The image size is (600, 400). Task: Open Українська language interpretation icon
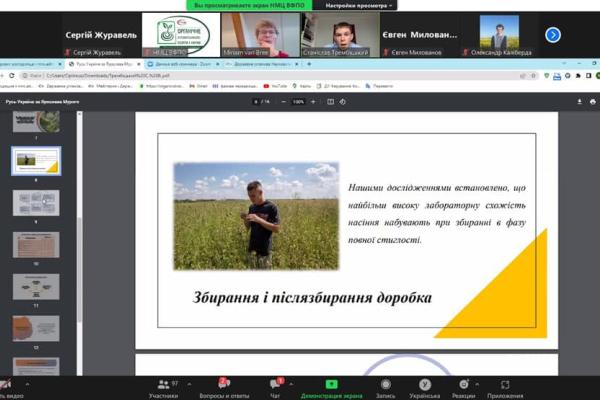pyautogui.click(x=424, y=388)
